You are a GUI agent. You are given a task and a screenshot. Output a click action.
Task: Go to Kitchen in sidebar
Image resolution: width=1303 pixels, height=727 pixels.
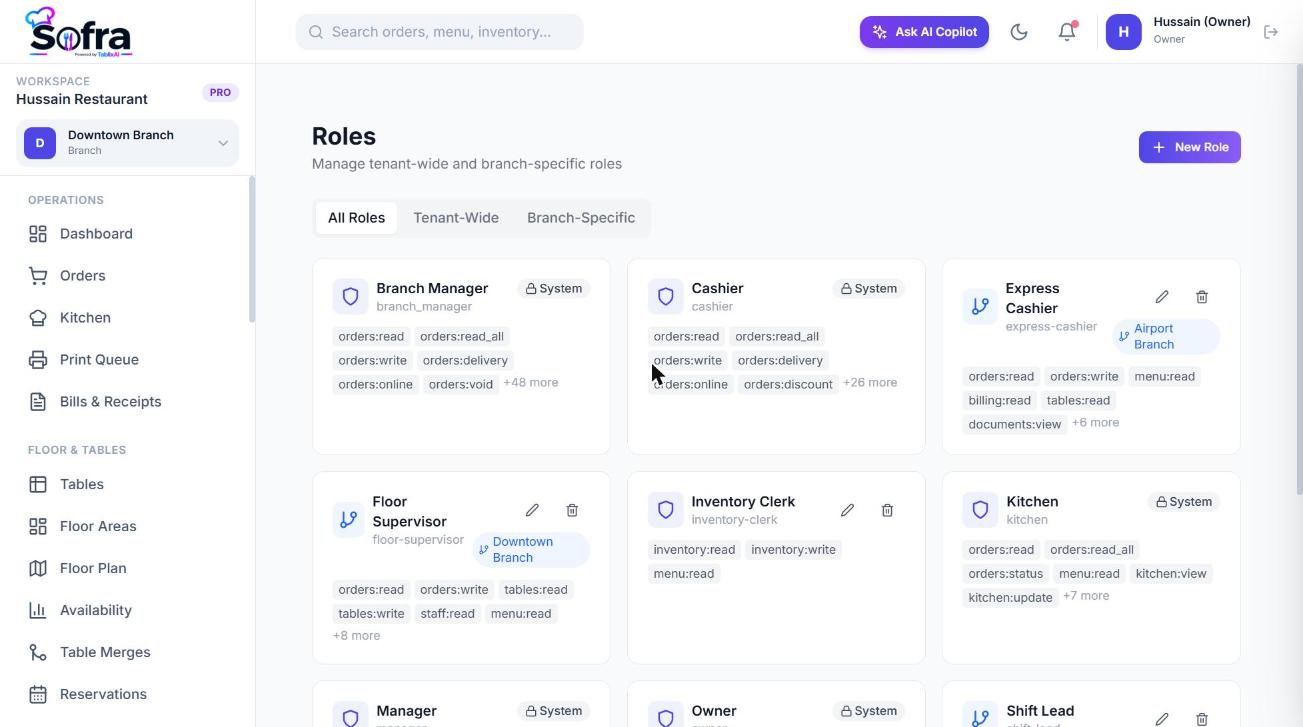click(127, 318)
